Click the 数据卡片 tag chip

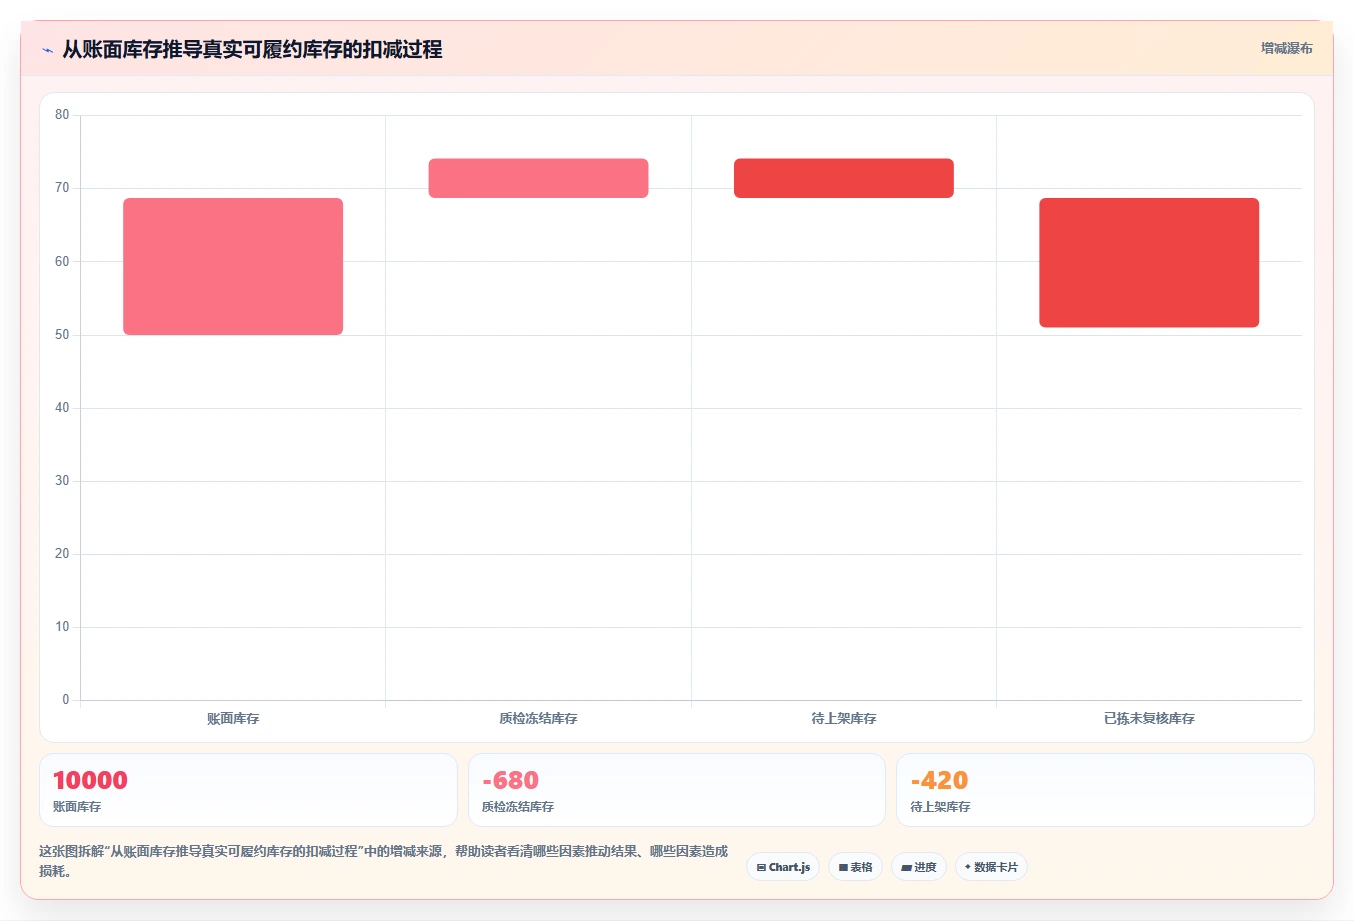point(991,867)
